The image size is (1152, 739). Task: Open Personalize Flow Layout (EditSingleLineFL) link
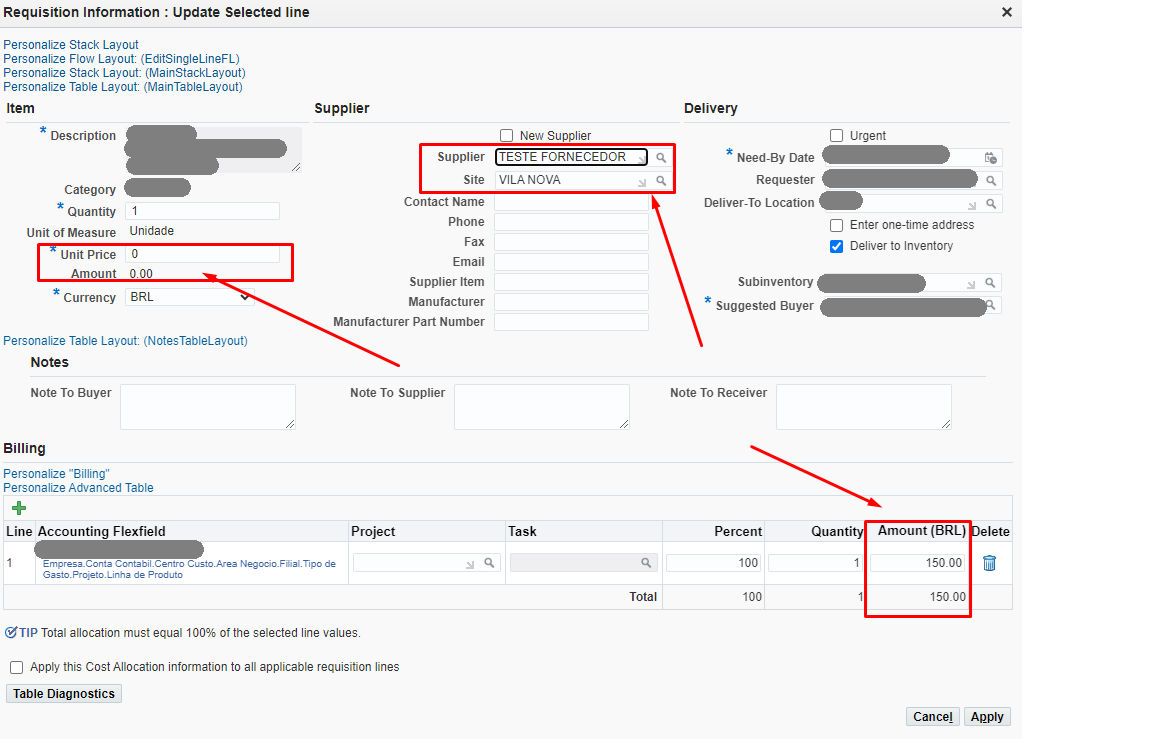coord(121,59)
